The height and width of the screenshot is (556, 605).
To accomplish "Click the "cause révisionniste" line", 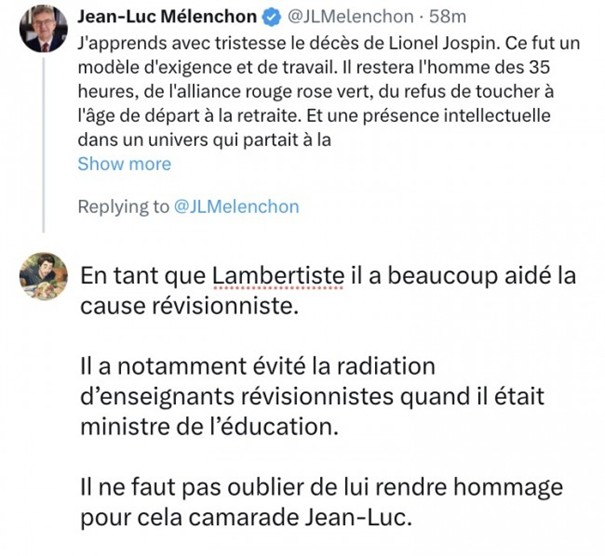I will click(x=188, y=306).
